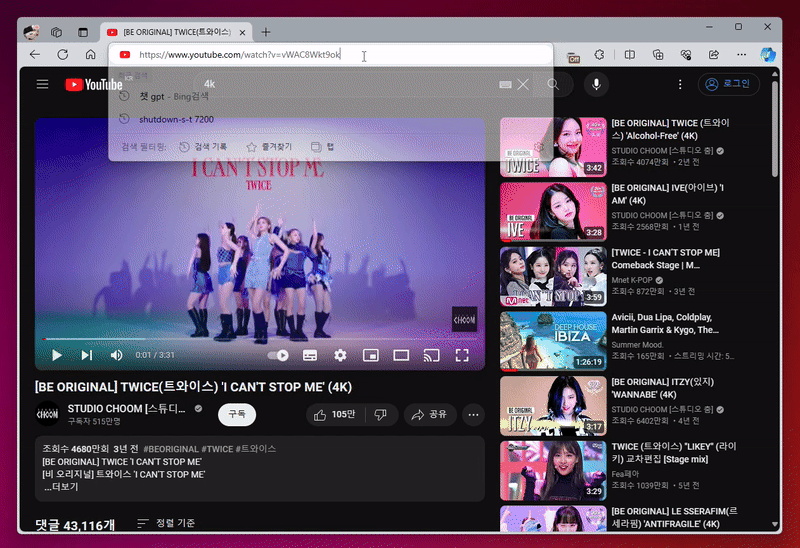Click the toolbar icon labeled Off
800x548 pixels.
[x=573, y=57]
